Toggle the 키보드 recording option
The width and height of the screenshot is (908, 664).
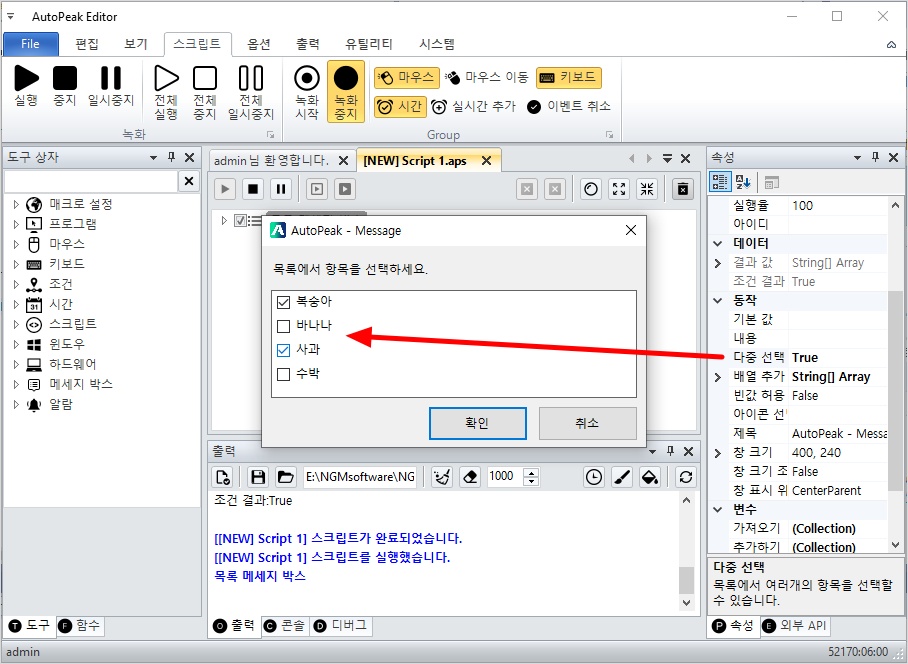click(x=569, y=77)
